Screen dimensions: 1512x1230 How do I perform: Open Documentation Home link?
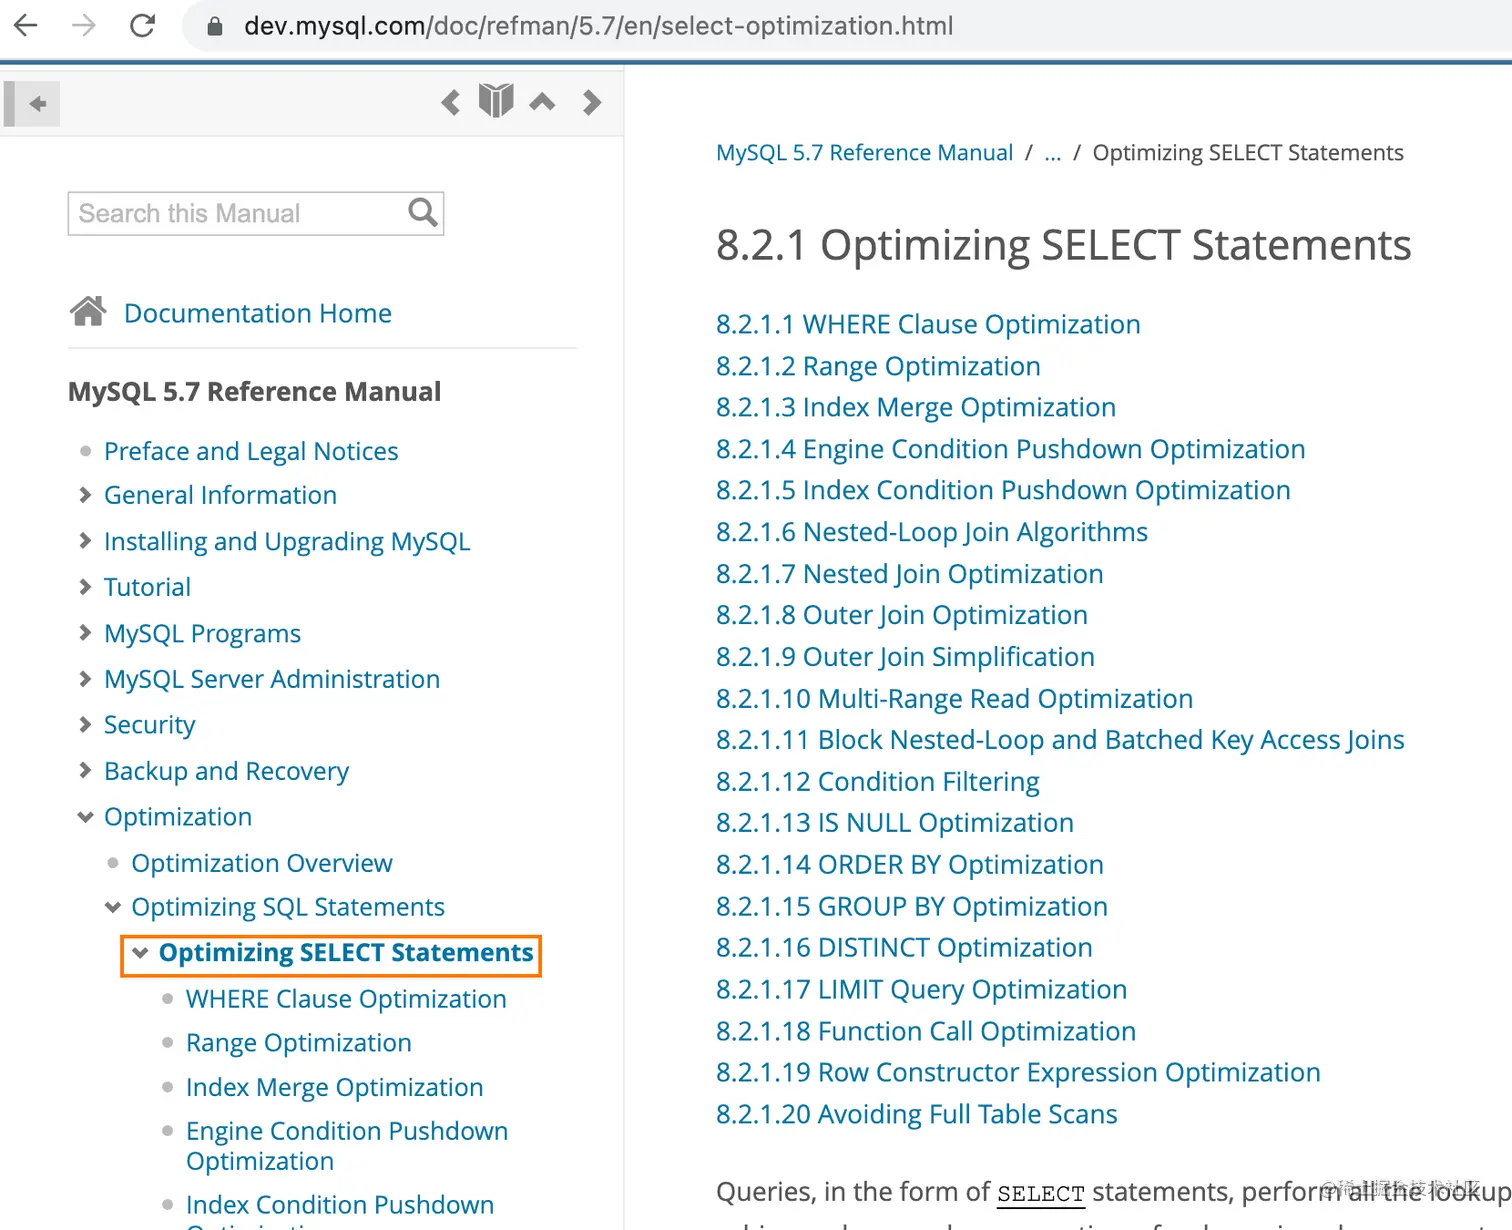click(258, 313)
